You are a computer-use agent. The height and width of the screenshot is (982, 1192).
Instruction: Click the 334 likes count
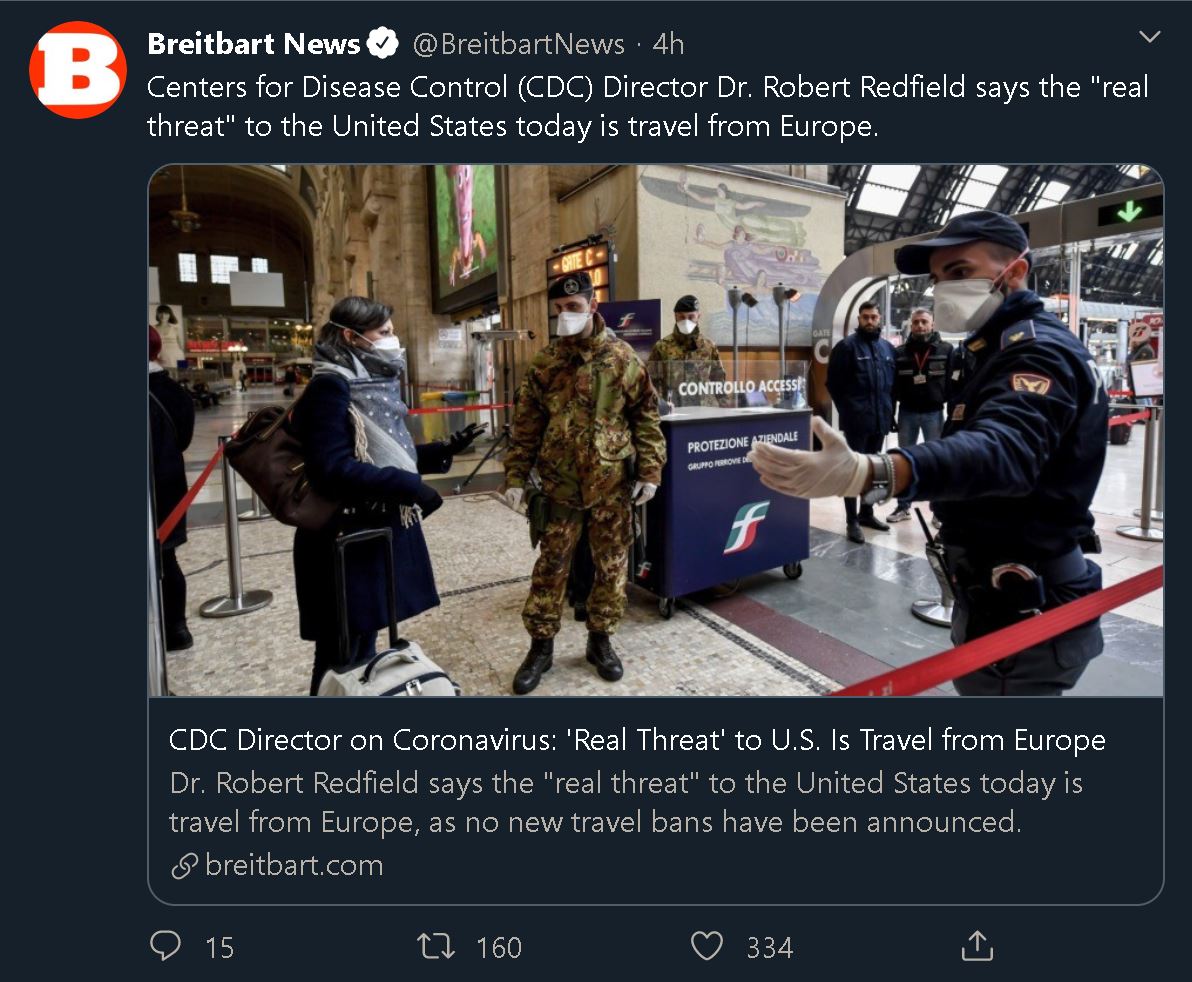pos(769,948)
